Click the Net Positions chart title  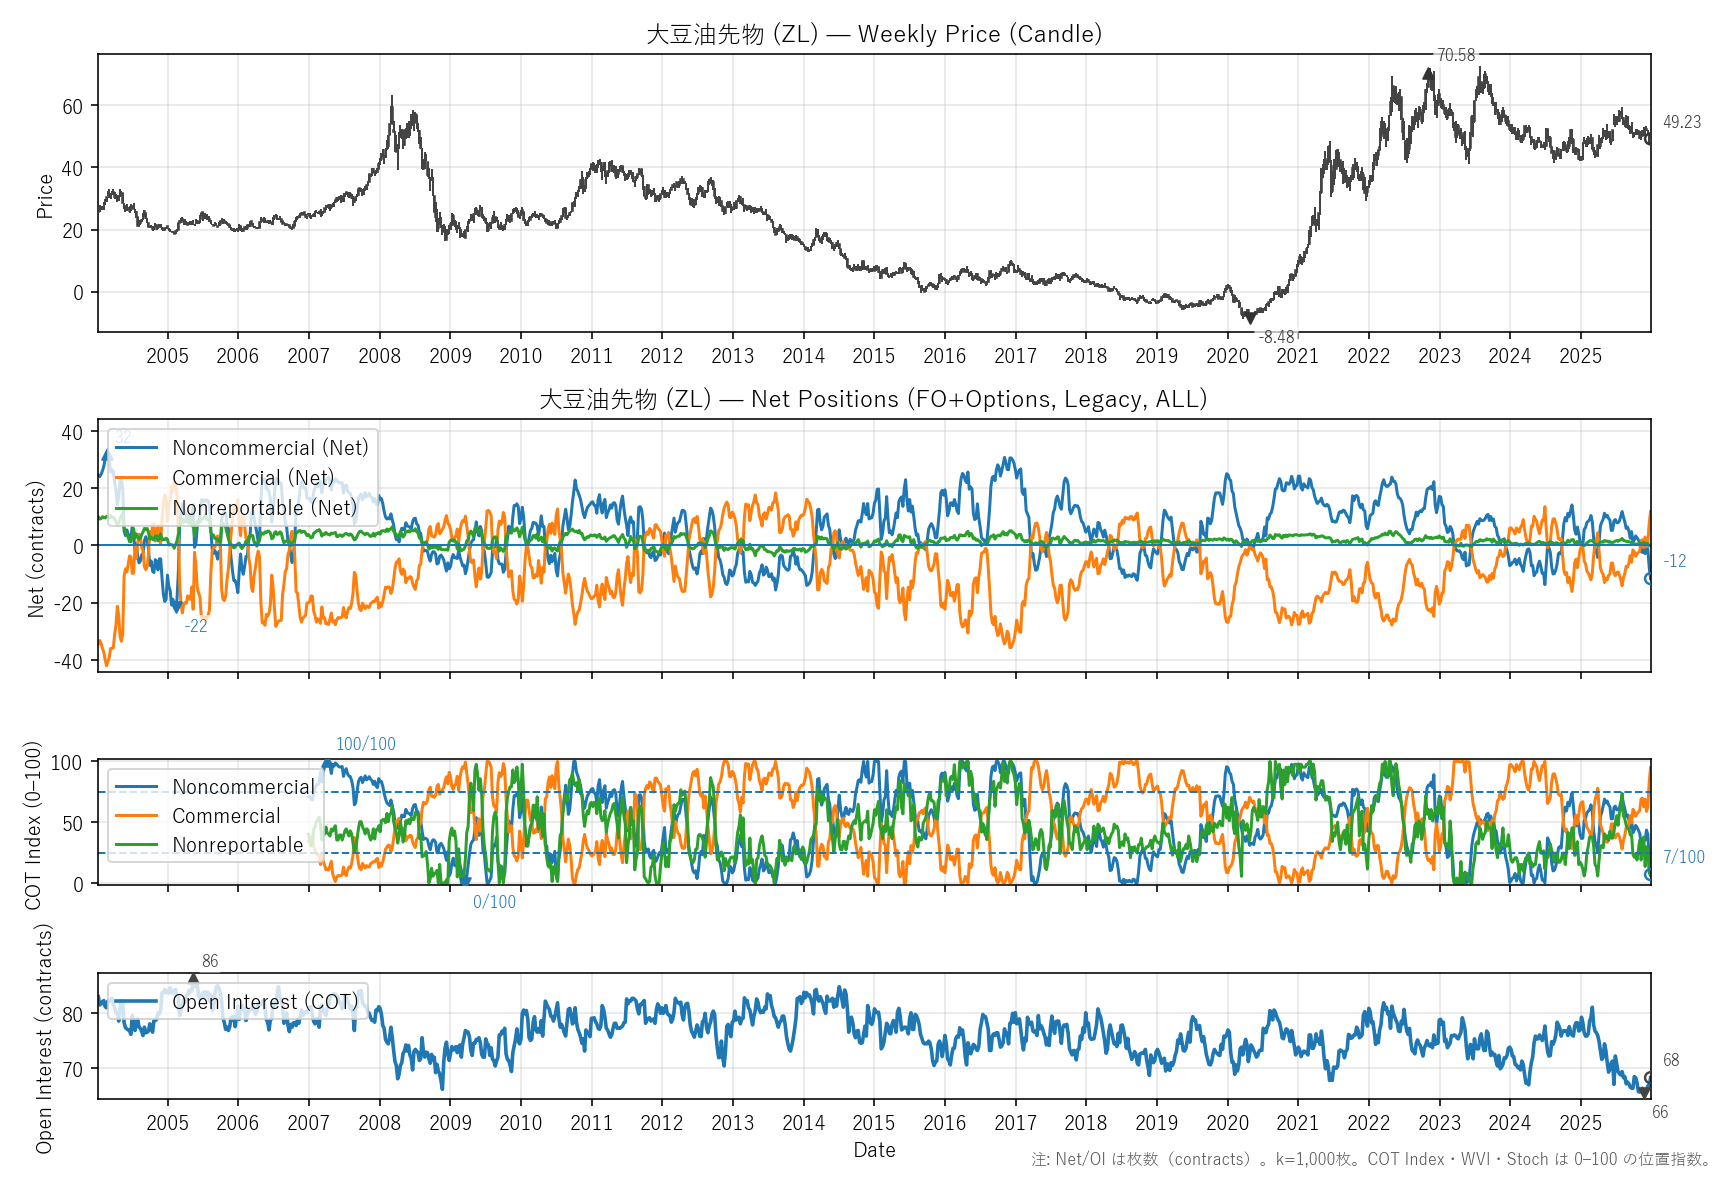click(x=874, y=399)
